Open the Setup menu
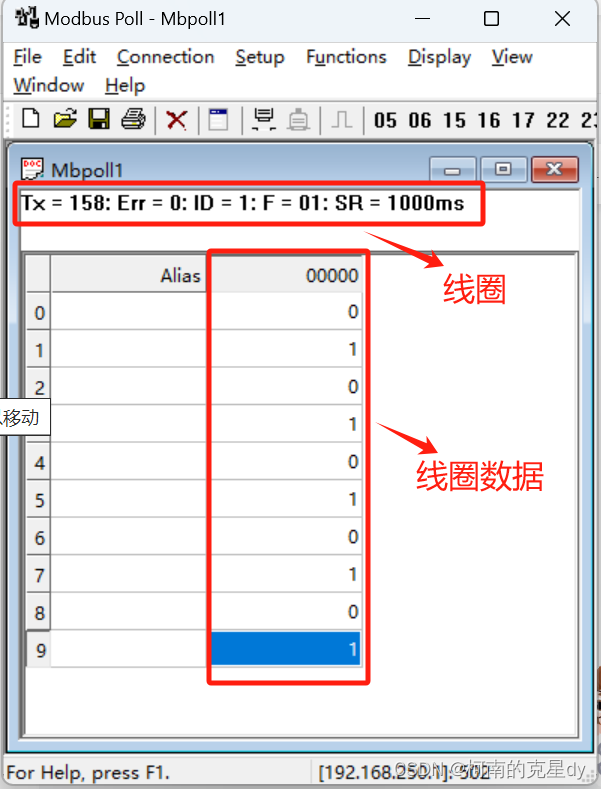This screenshot has width=601, height=789. [260, 57]
